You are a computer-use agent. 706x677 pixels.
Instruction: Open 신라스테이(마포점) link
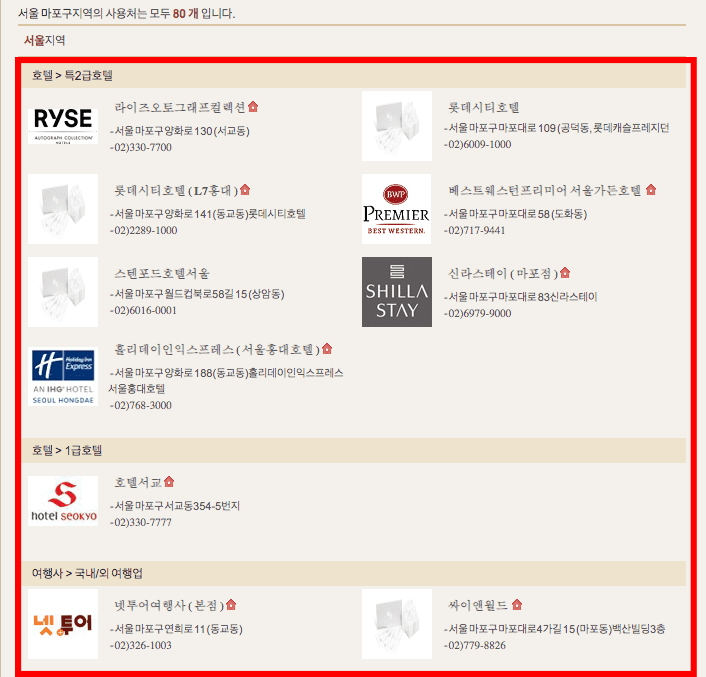pos(503,273)
